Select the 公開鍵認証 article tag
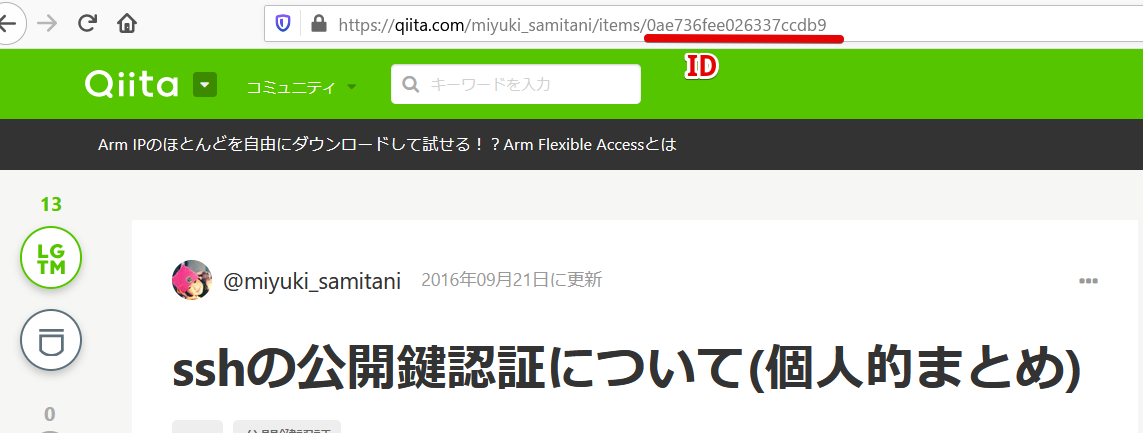The height and width of the screenshot is (433, 1143). click(x=287, y=427)
